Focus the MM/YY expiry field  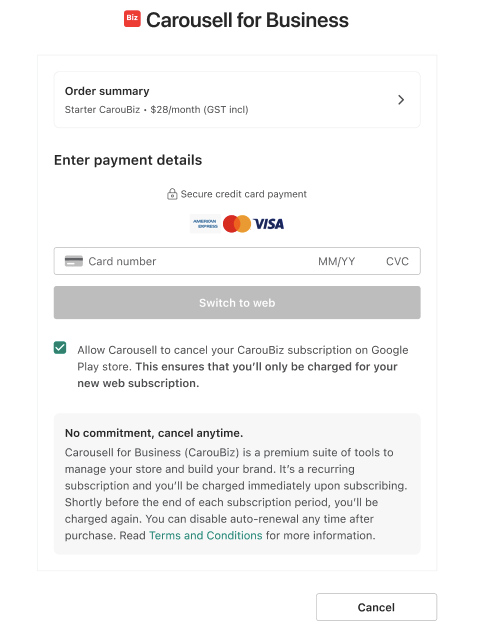(337, 261)
